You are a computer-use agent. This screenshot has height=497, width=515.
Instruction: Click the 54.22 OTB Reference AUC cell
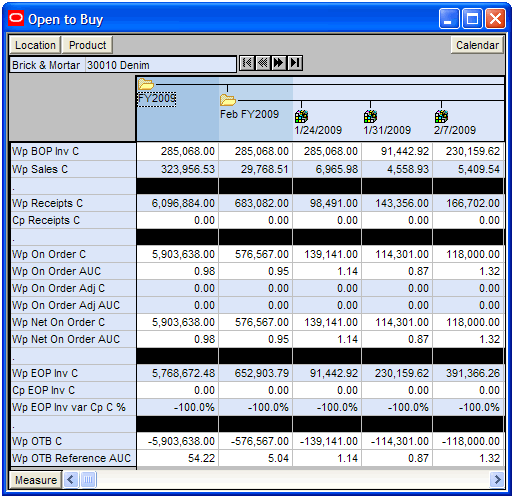pyautogui.click(x=178, y=458)
